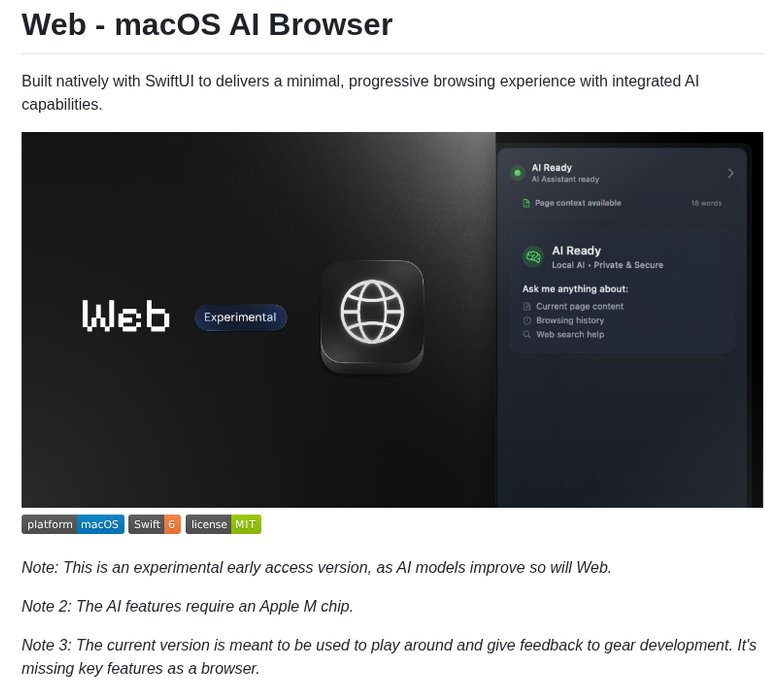The width and height of the screenshot is (781, 700).
Task: Click the 'Browsing history' label
Action: click(570, 320)
